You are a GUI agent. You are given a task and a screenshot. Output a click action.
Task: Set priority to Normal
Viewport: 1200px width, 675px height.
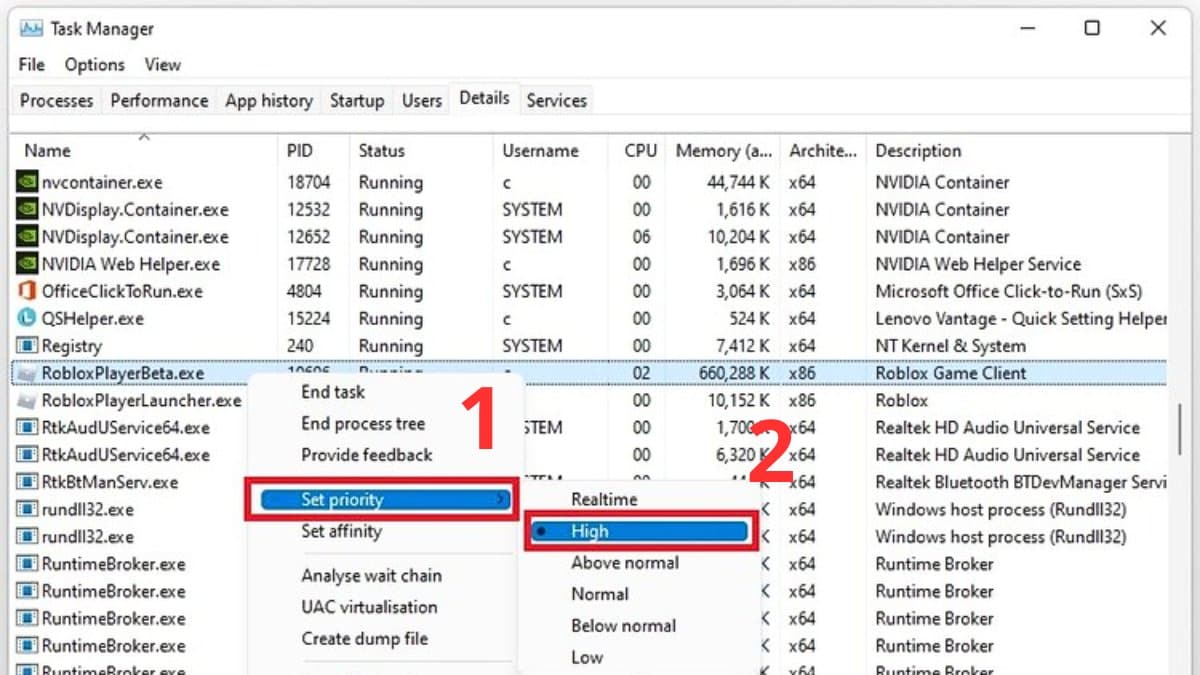click(x=600, y=594)
